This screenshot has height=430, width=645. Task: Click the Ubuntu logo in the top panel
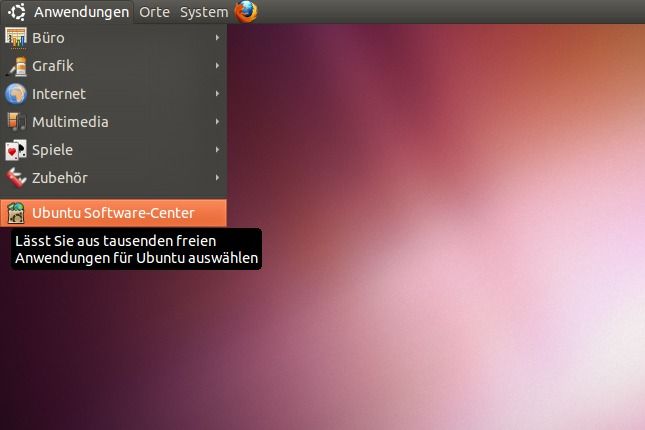(x=17, y=12)
